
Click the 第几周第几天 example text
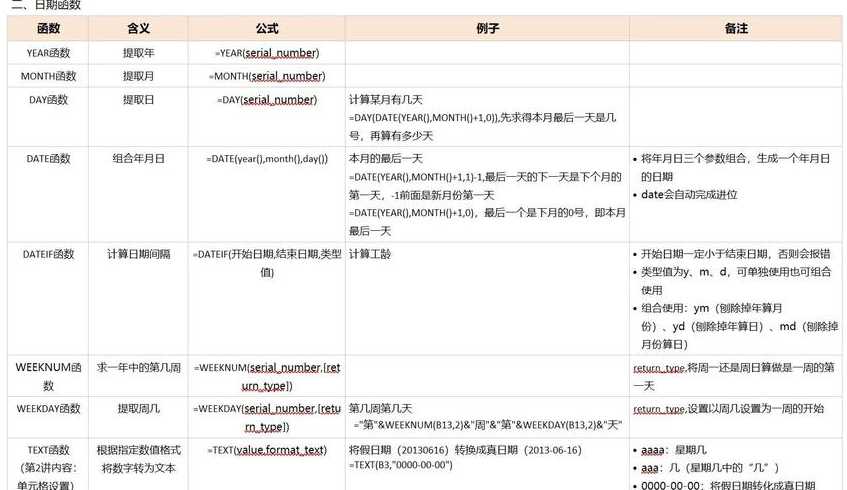pos(380,408)
